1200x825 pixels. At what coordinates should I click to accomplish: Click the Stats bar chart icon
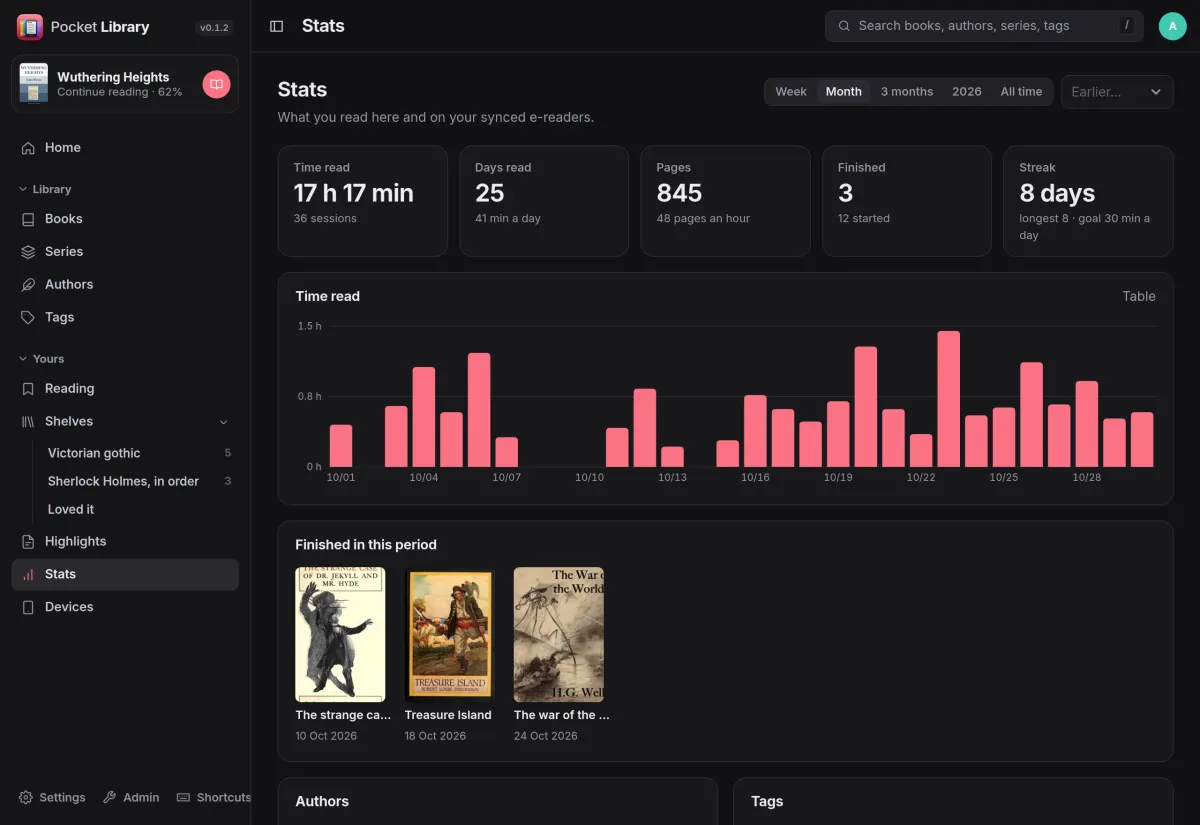click(28, 574)
